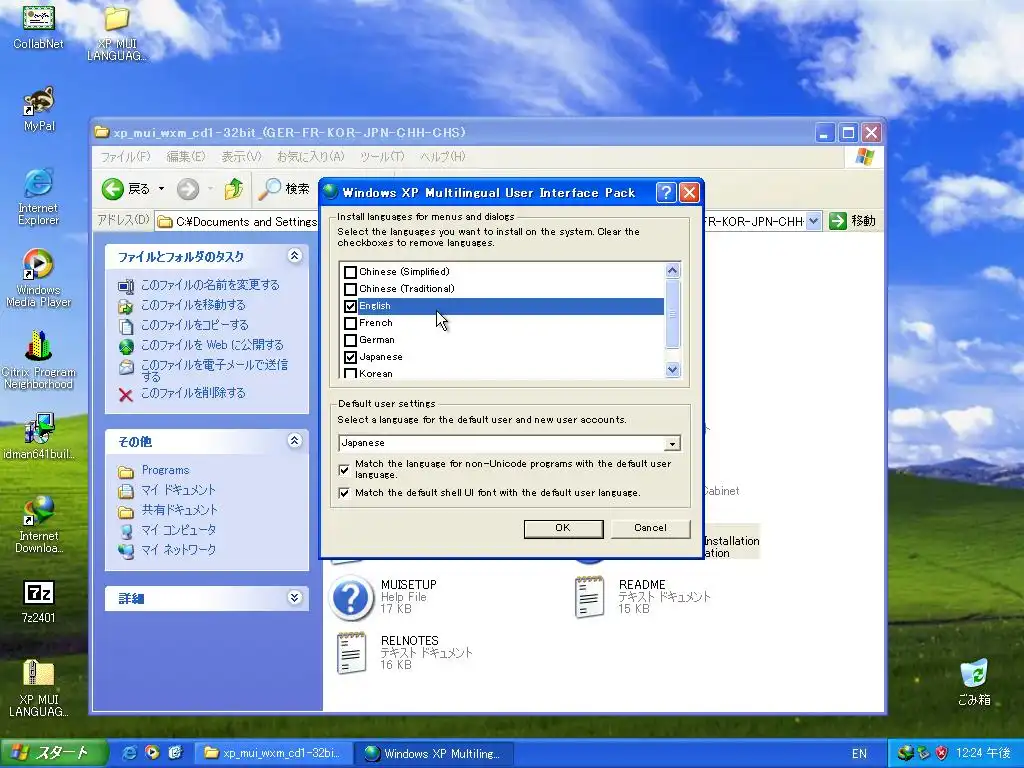Viewport: 1024px width, 768px height.
Task: Open the 表示(V) menu
Action: (241, 156)
